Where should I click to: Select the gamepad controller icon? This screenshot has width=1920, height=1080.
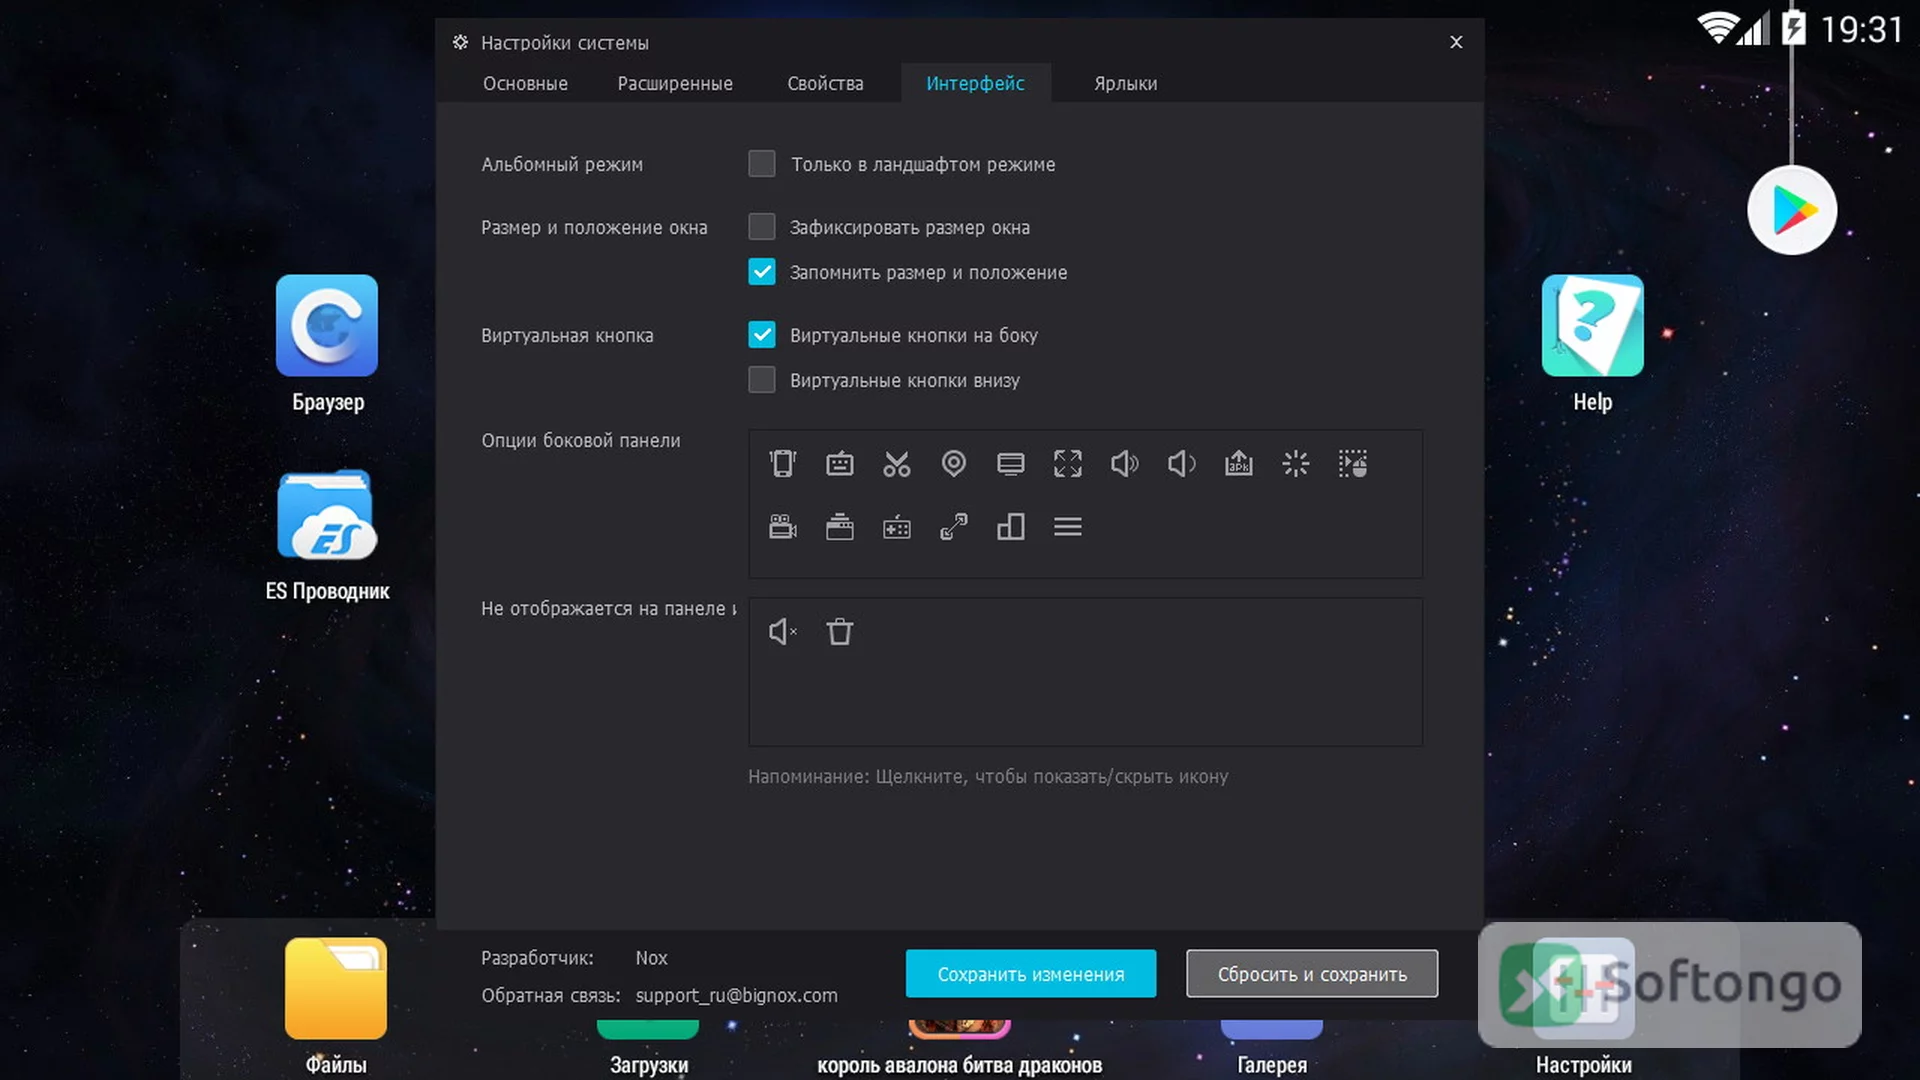click(x=897, y=527)
